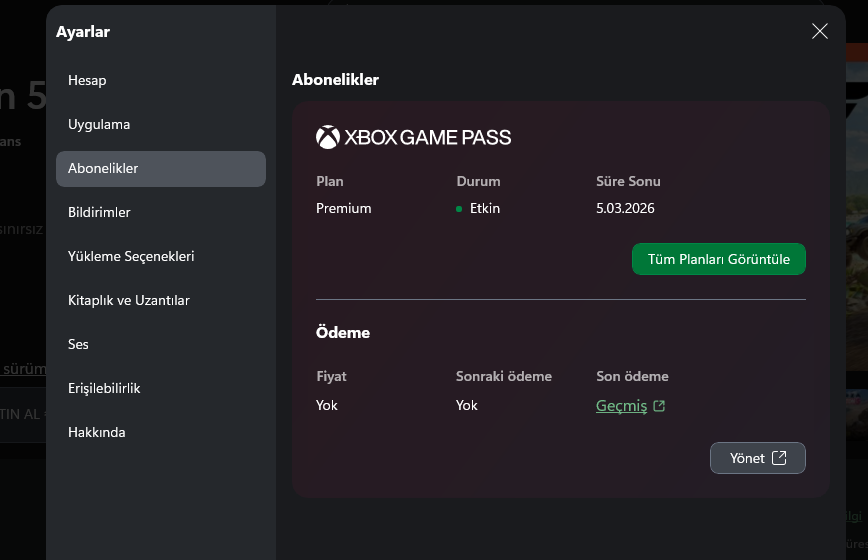Click the Durum column label

478,182
